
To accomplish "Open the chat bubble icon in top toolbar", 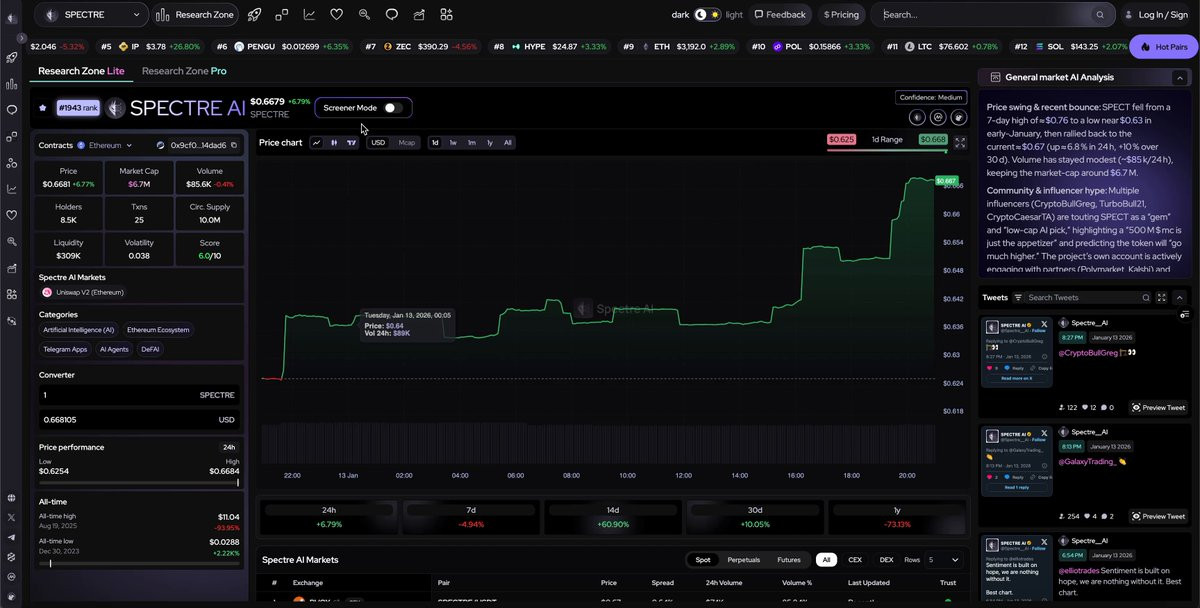I will coord(392,15).
